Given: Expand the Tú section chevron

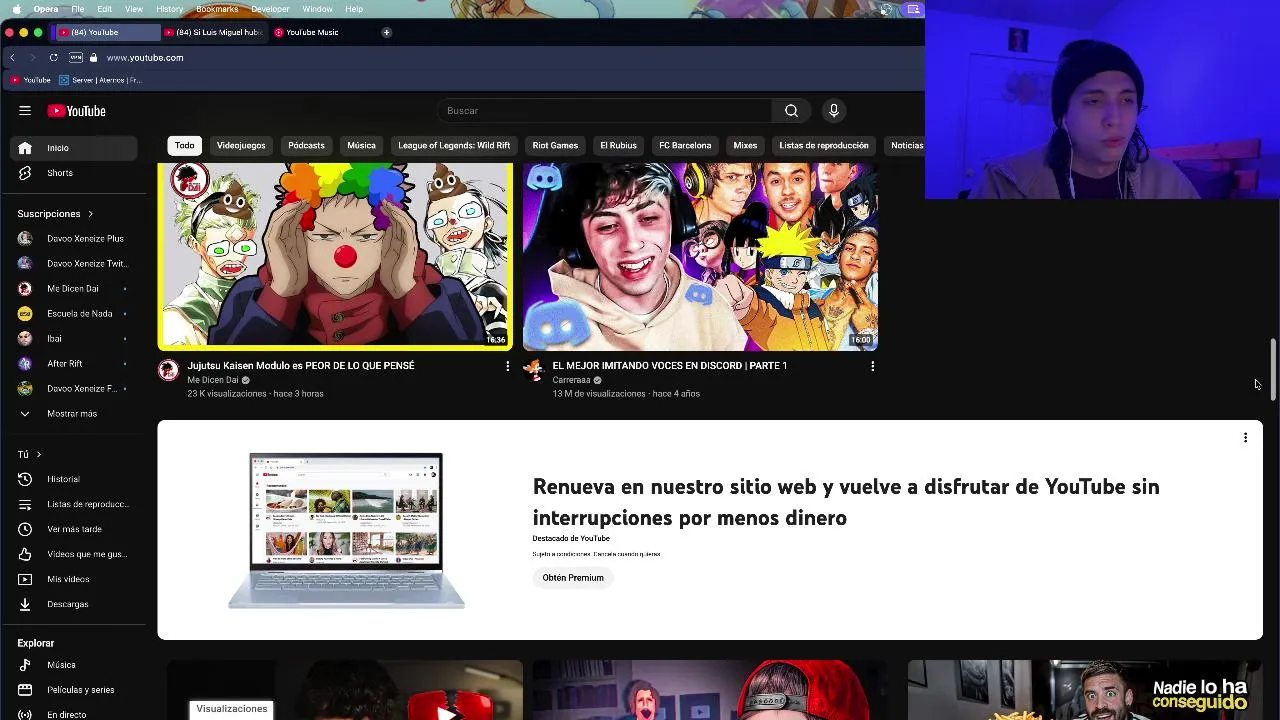Looking at the screenshot, I should [x=38, y=455].
